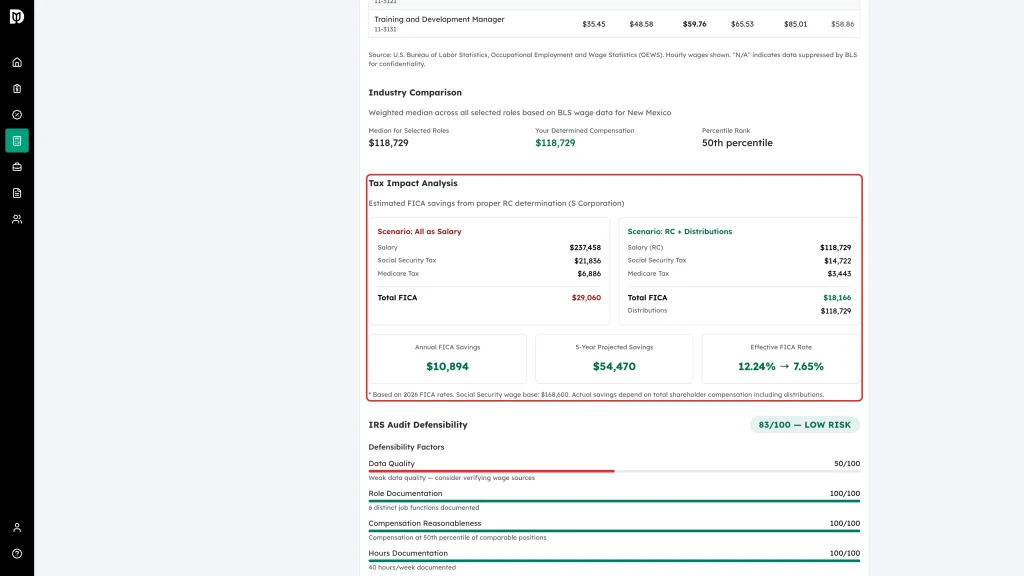Click the 50th percentile value
The height and width of the screenshot is (576, 1024).
point(737,143)
